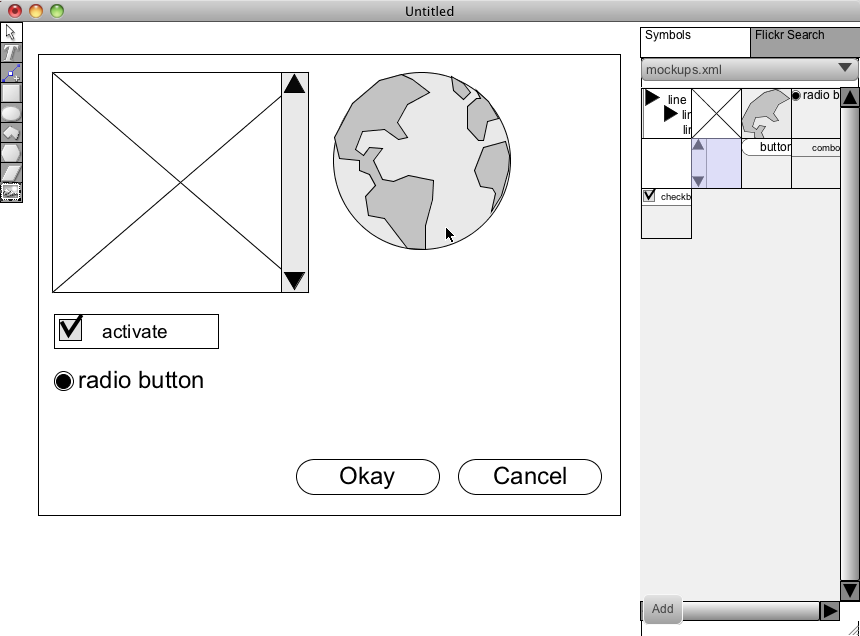Select the arrow pointer tool

11,33
